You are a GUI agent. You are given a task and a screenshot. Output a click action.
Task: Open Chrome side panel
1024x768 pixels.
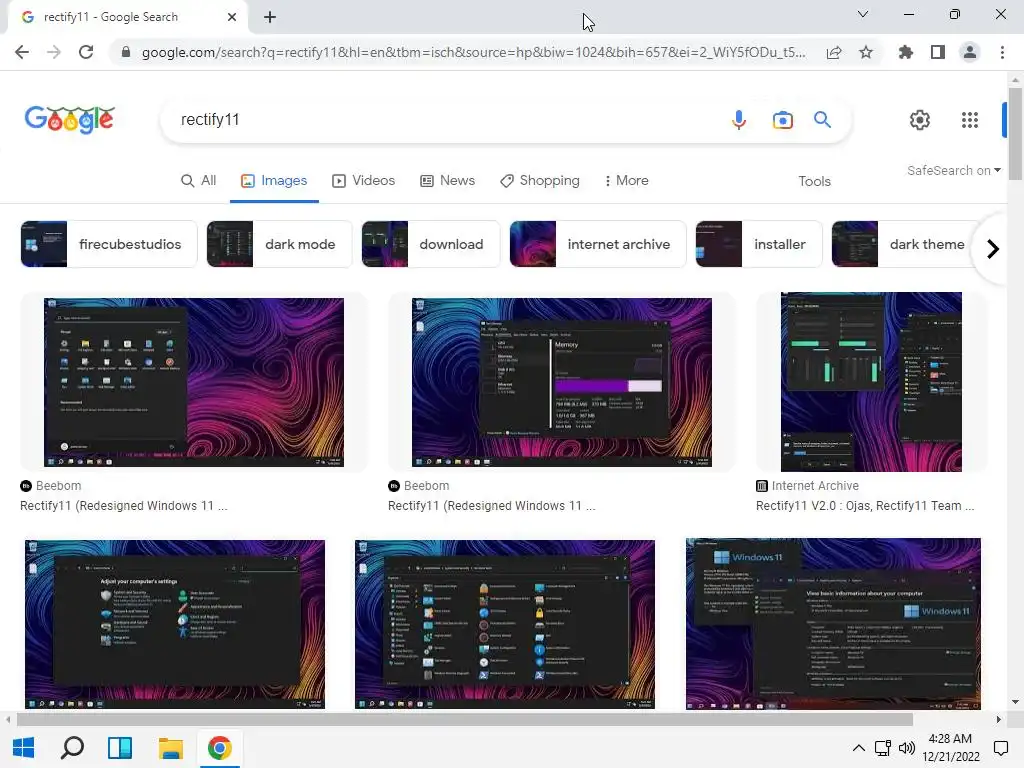pyautogui.click(x=938, y=52)
